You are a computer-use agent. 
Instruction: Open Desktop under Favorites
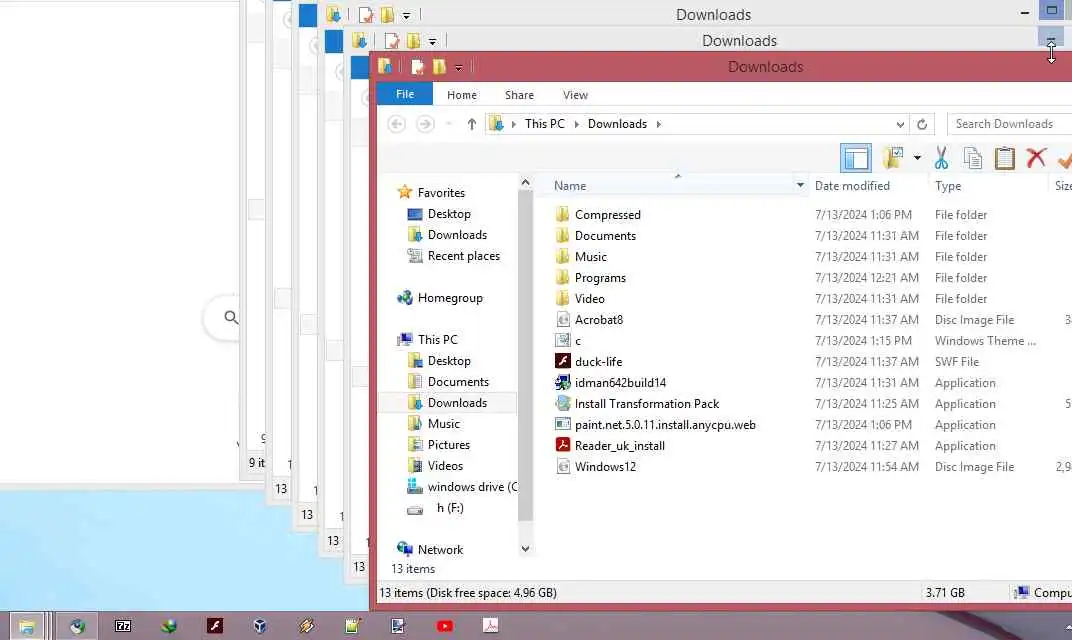point(448,214)
